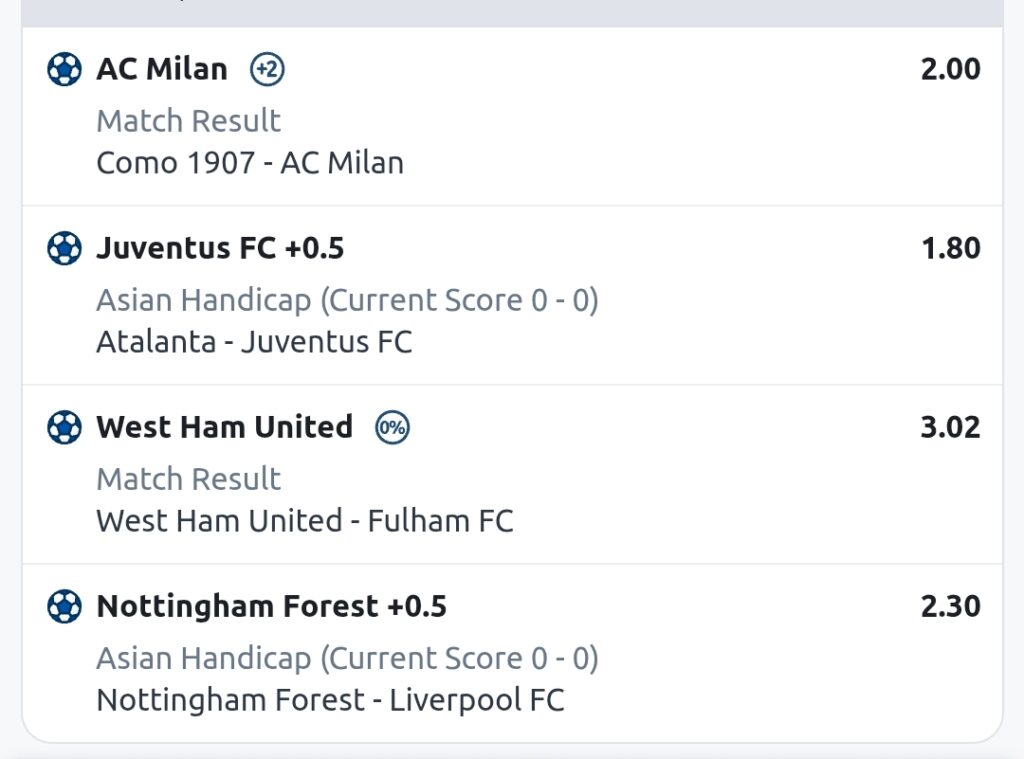Select the 3.02 odds for West Ham United
This screenshot has height=759, width=1024.
point(950,427)
